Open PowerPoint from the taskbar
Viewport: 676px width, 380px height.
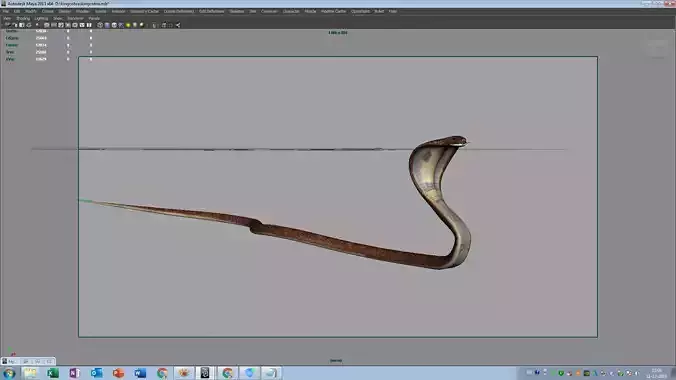[x=118, y=373]
